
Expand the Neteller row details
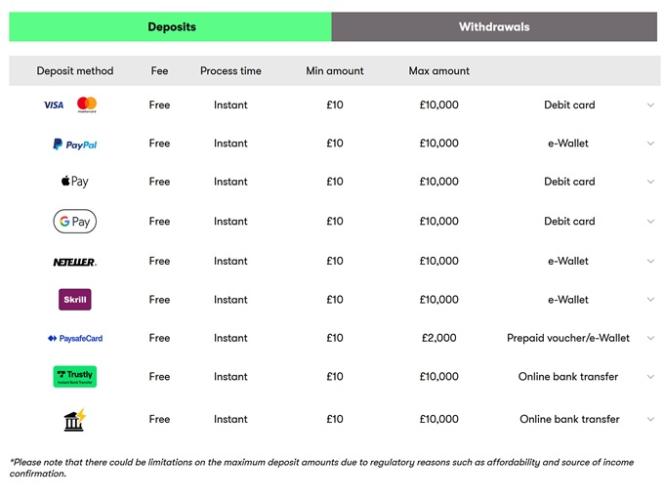(x=651, y=262)
